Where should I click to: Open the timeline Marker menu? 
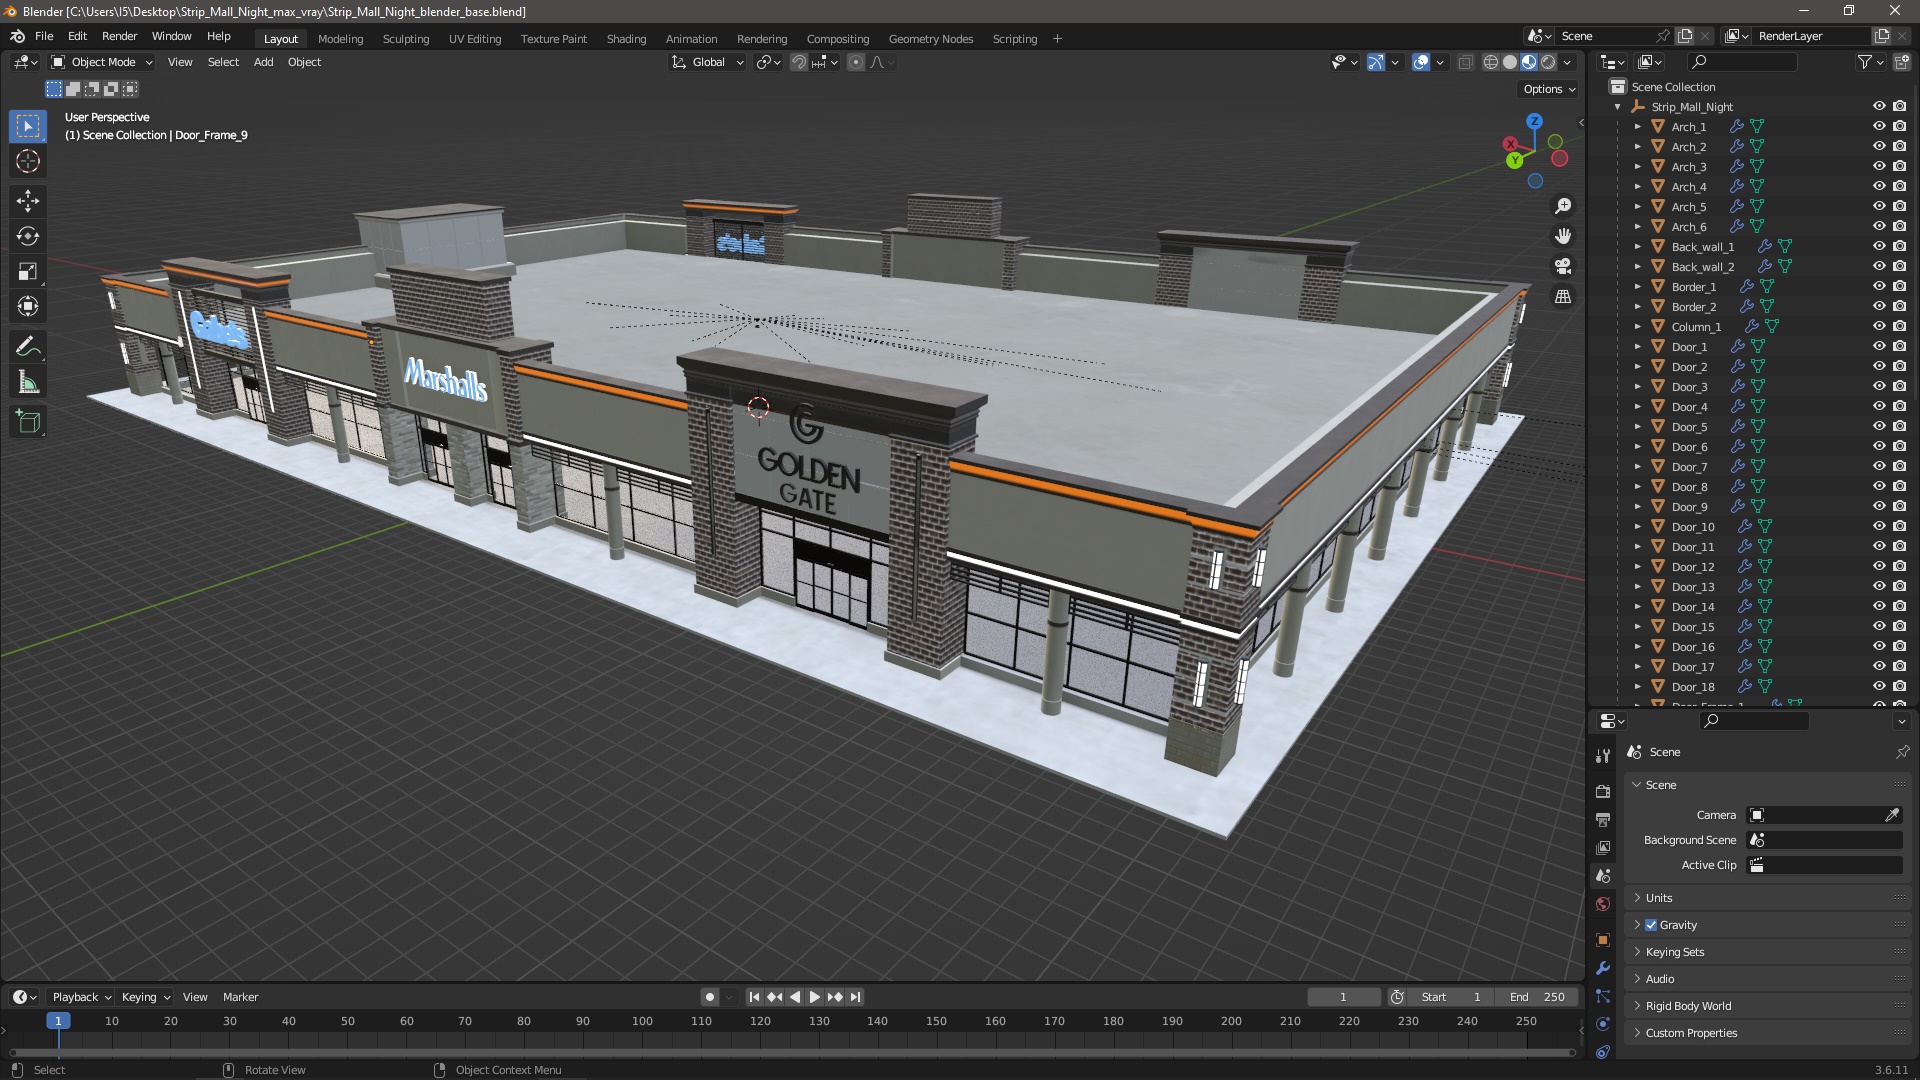240,997
